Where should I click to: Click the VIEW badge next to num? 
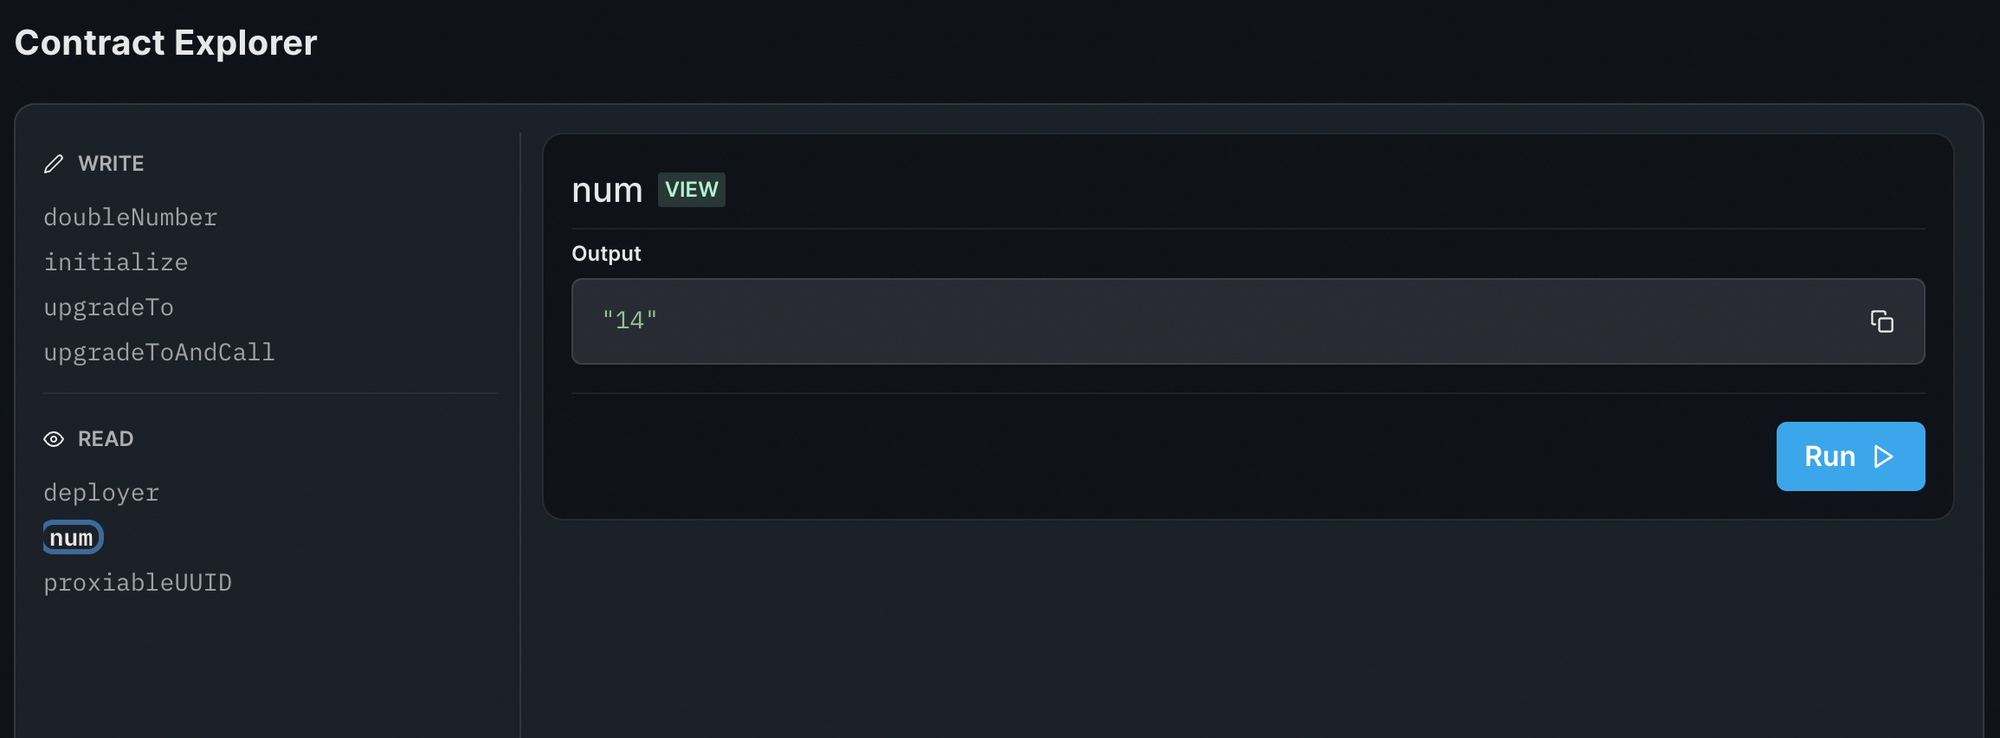(691, 190)
